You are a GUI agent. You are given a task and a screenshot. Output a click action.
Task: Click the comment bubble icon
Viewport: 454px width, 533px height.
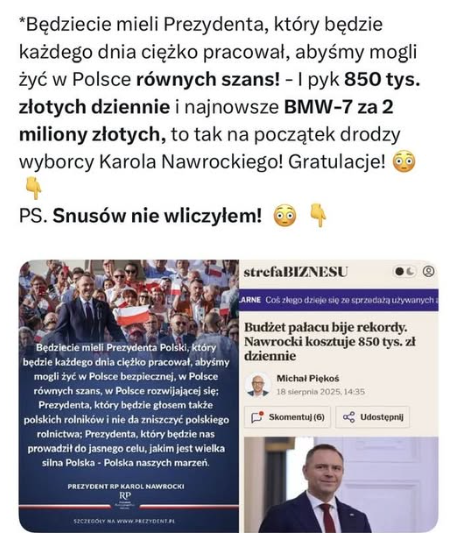[257, 417]
